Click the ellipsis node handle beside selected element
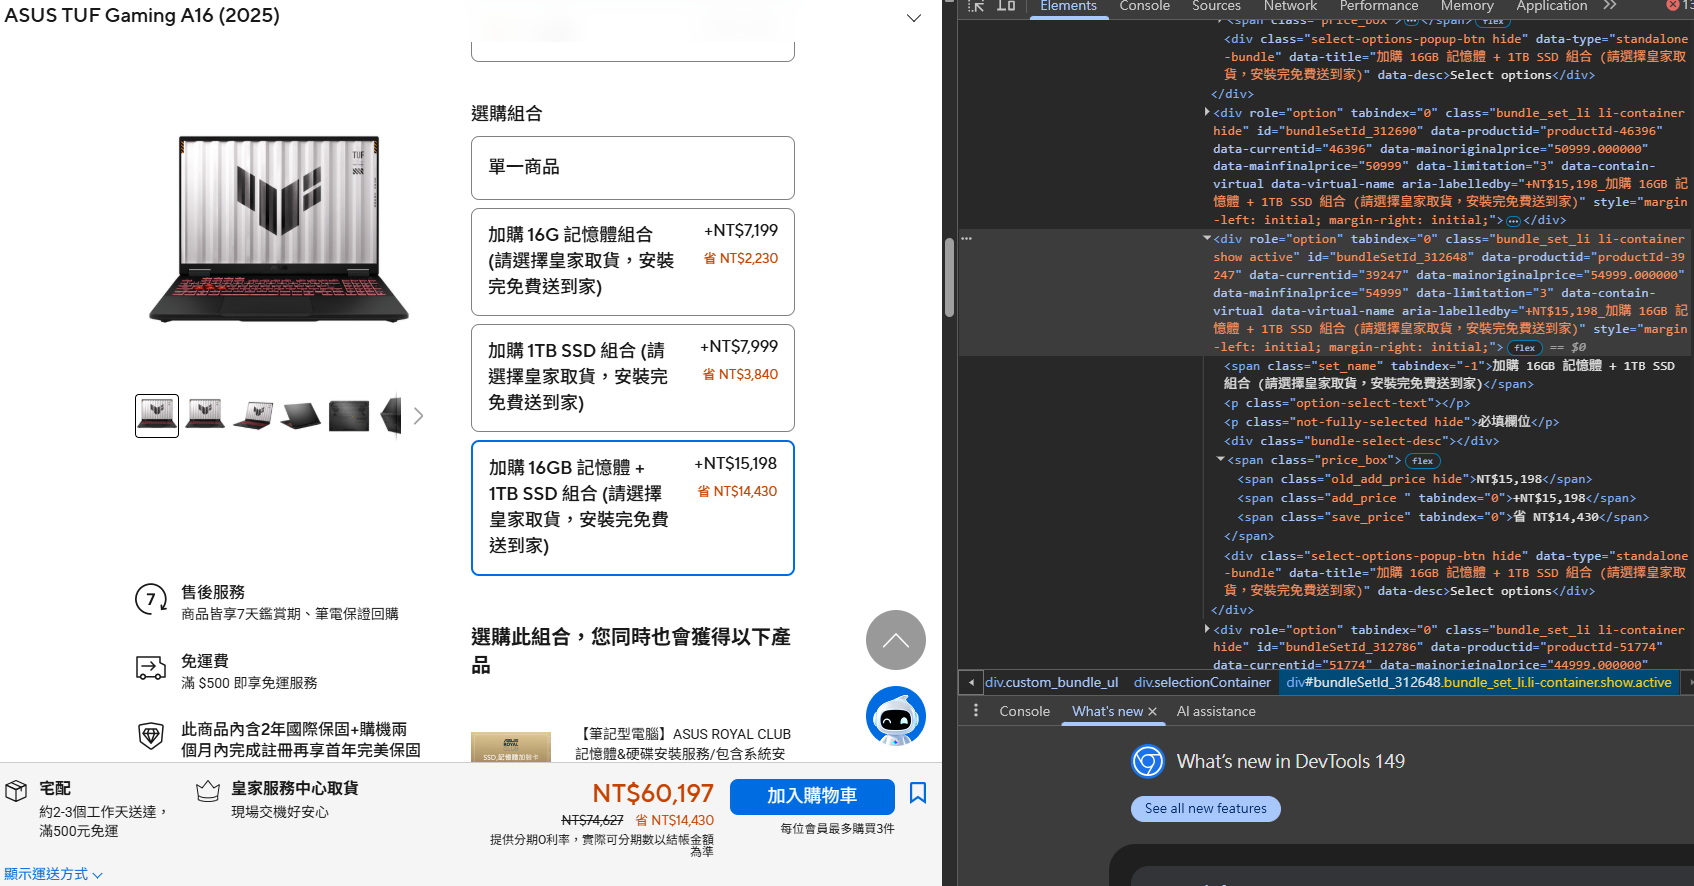1694x886 pixels. pos(967,239)
